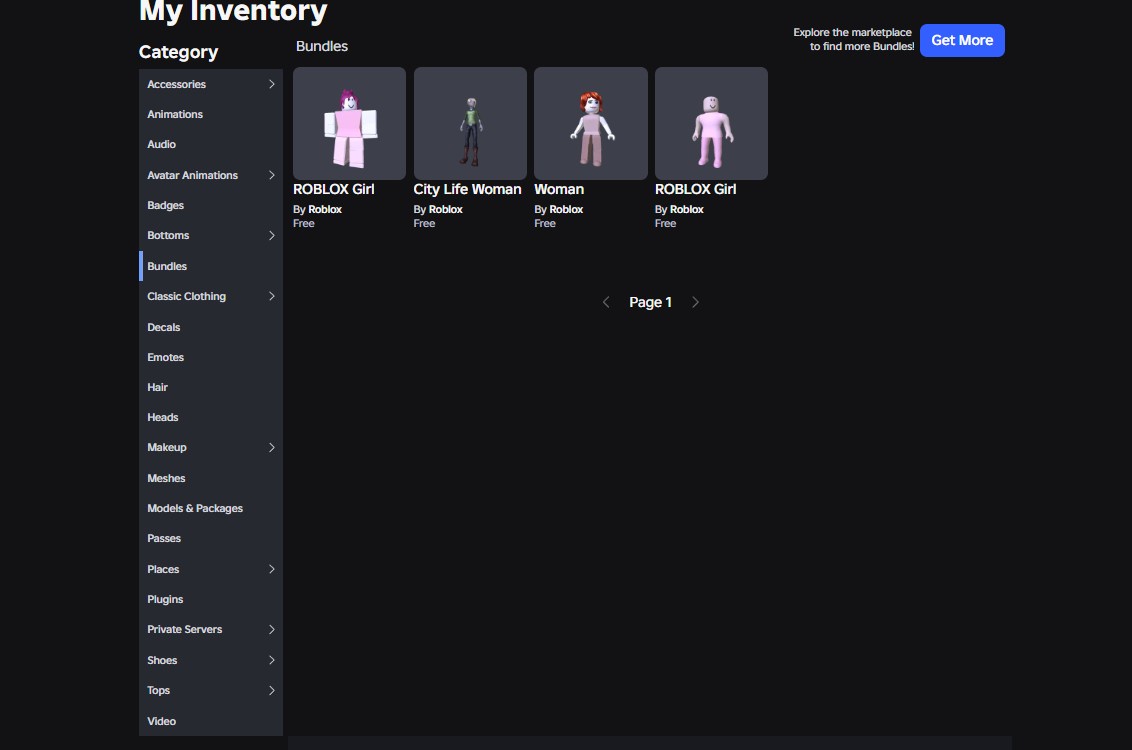The image size is (1132, 750).
Task: Expand the Makeup category chevron
Action: 271,448
